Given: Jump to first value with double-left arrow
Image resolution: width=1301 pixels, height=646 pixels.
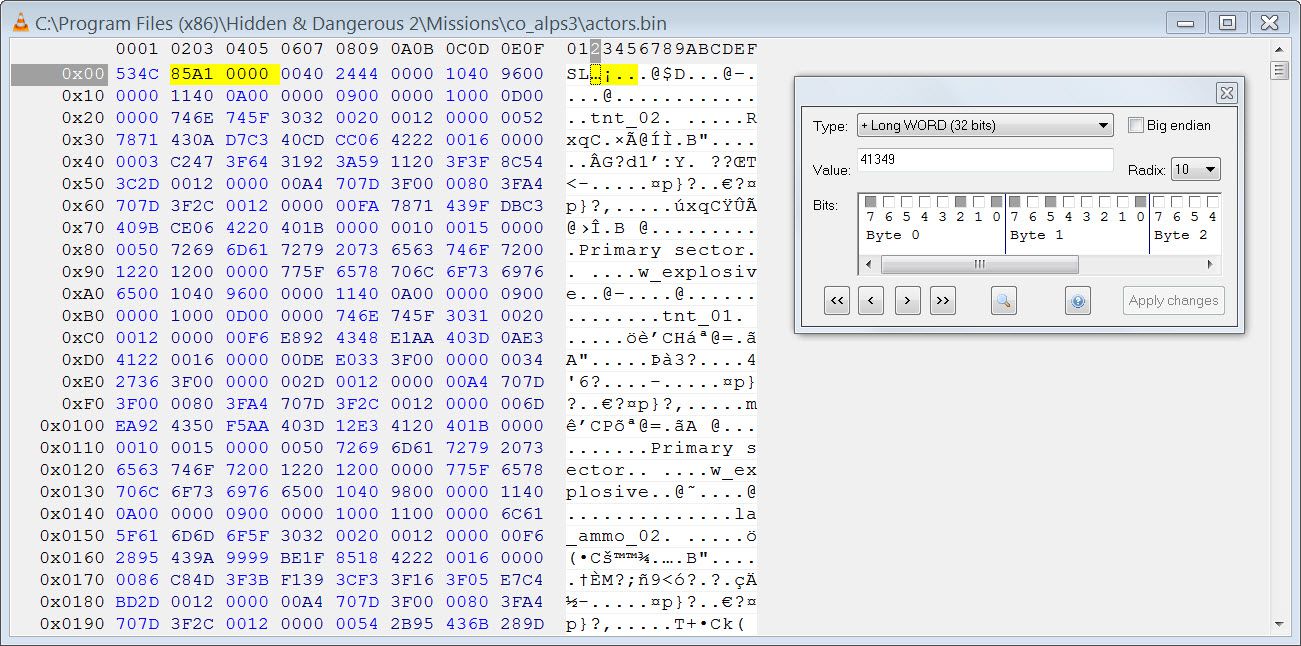Looking at the screenshot, I should pyautogui.click(x=837, y=300).
